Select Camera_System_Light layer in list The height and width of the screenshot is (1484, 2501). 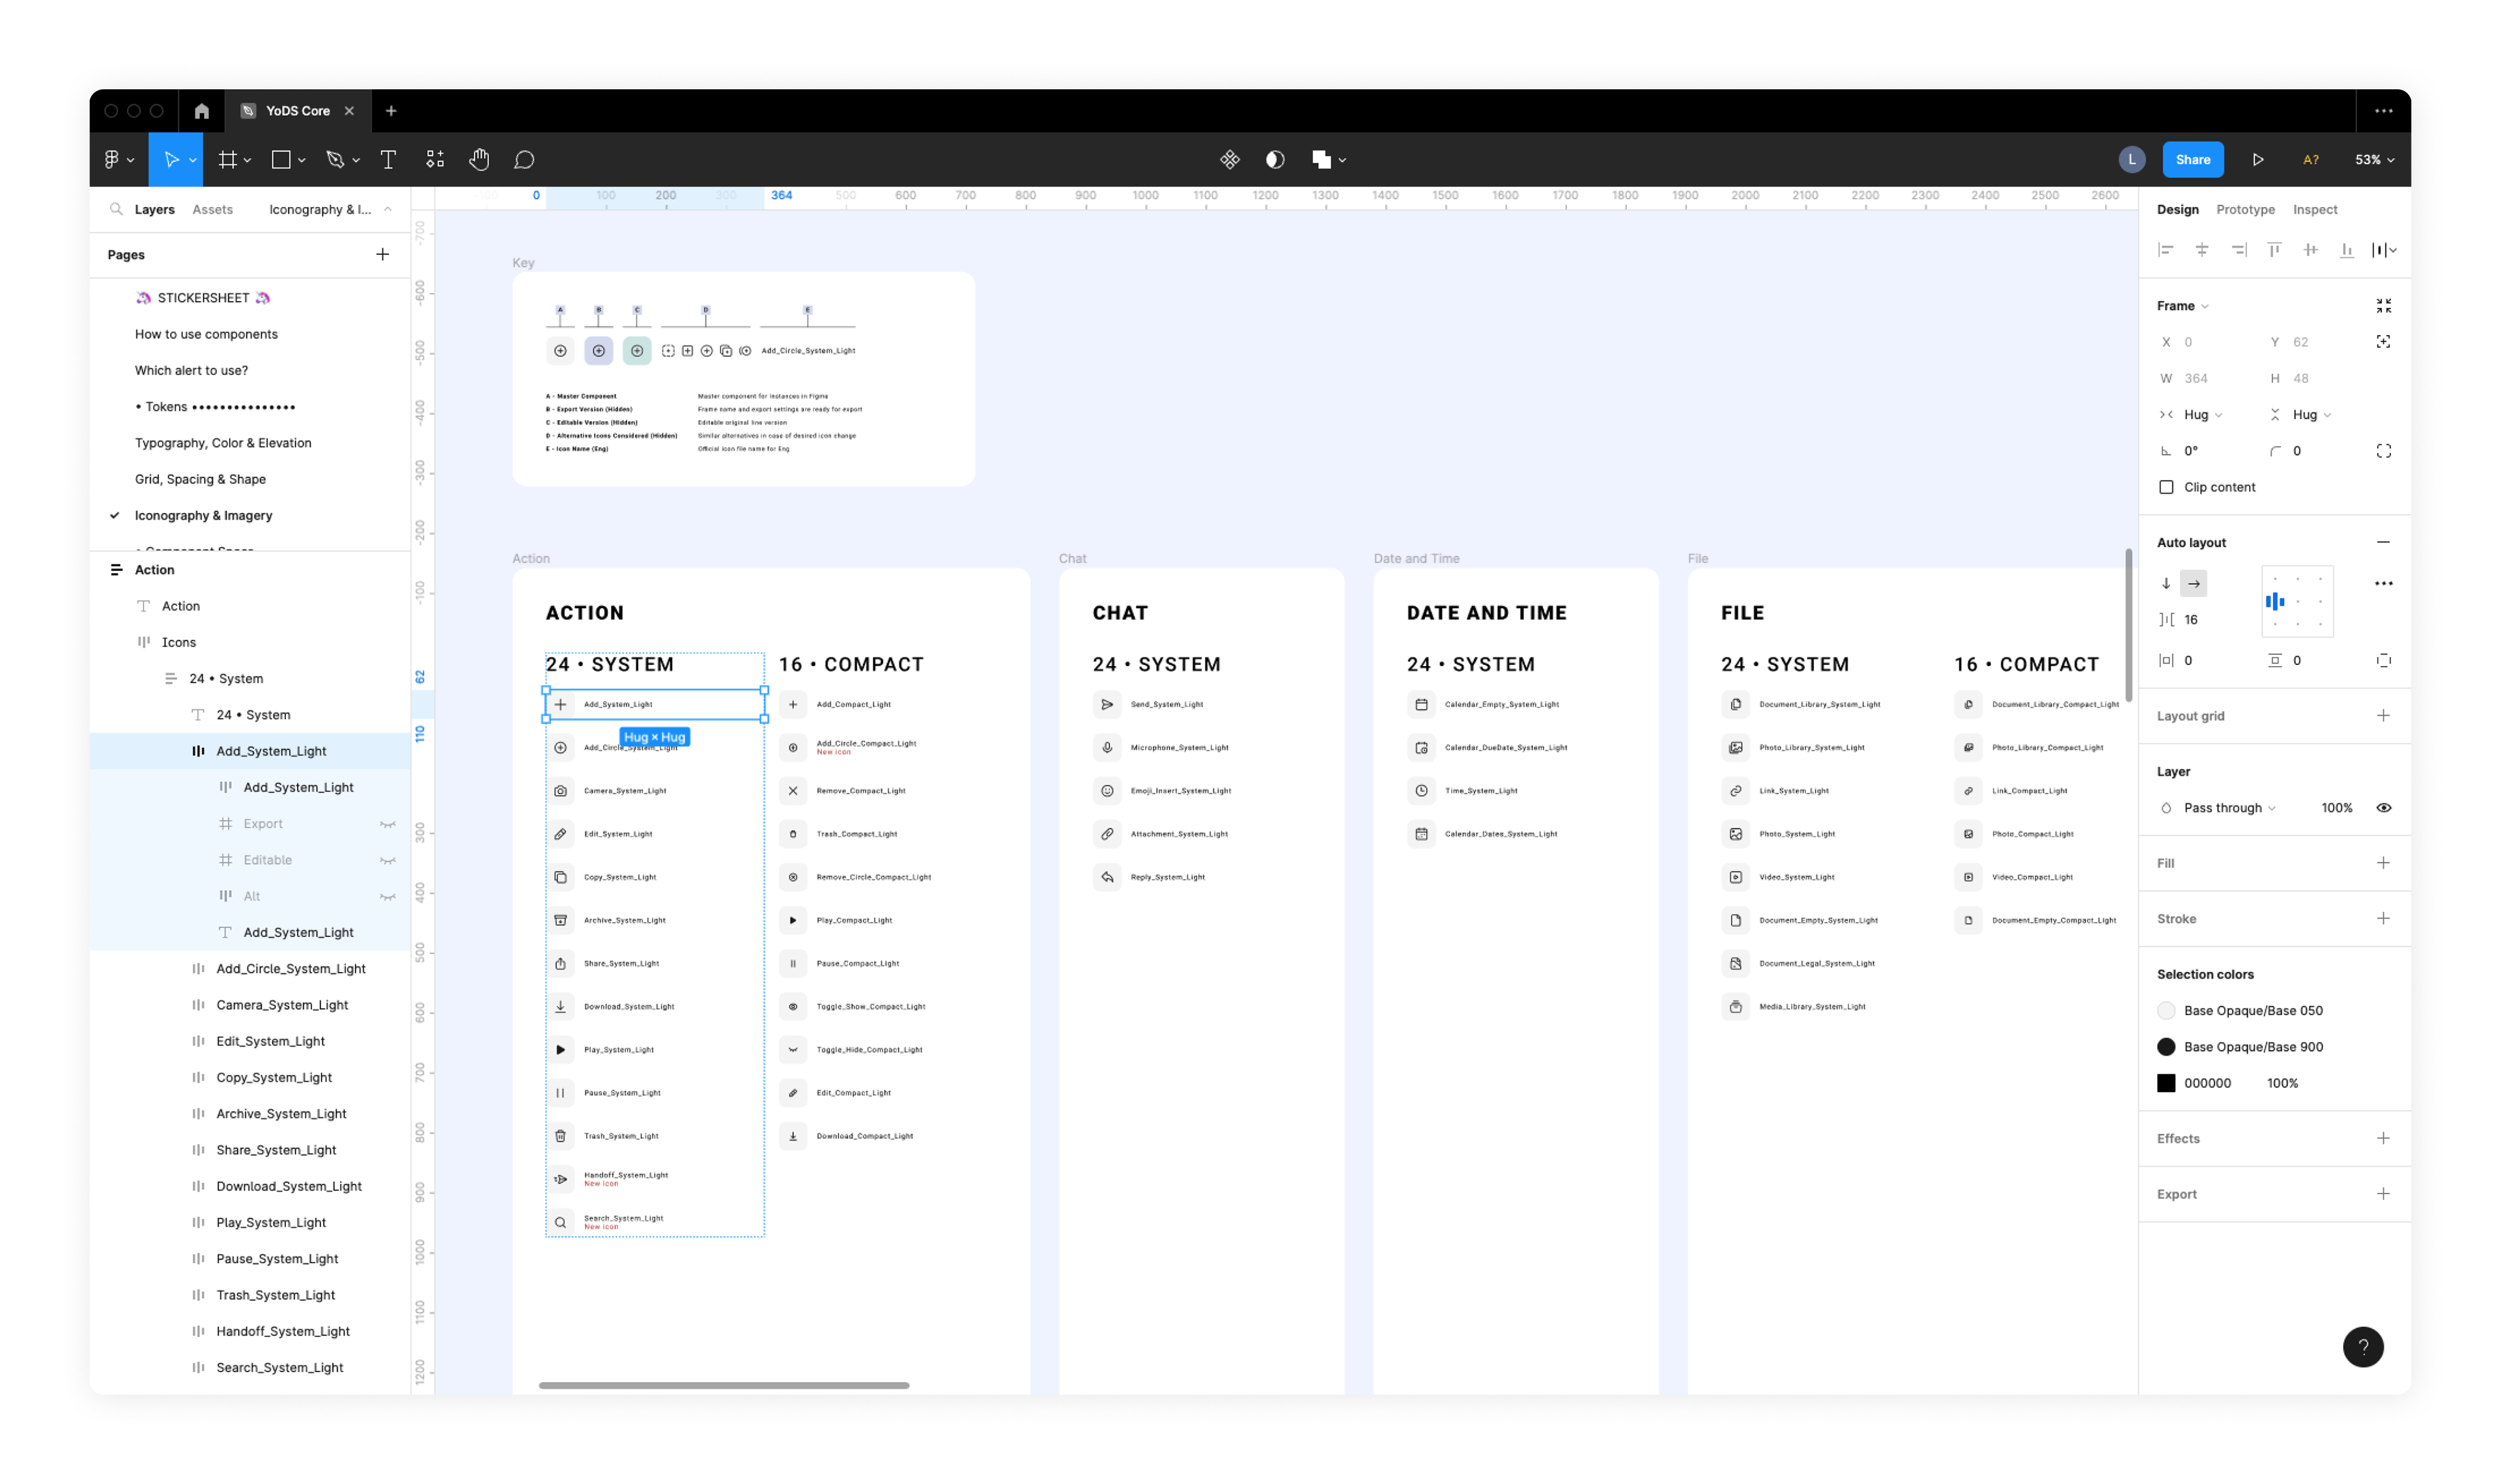tap(282, 1005)
